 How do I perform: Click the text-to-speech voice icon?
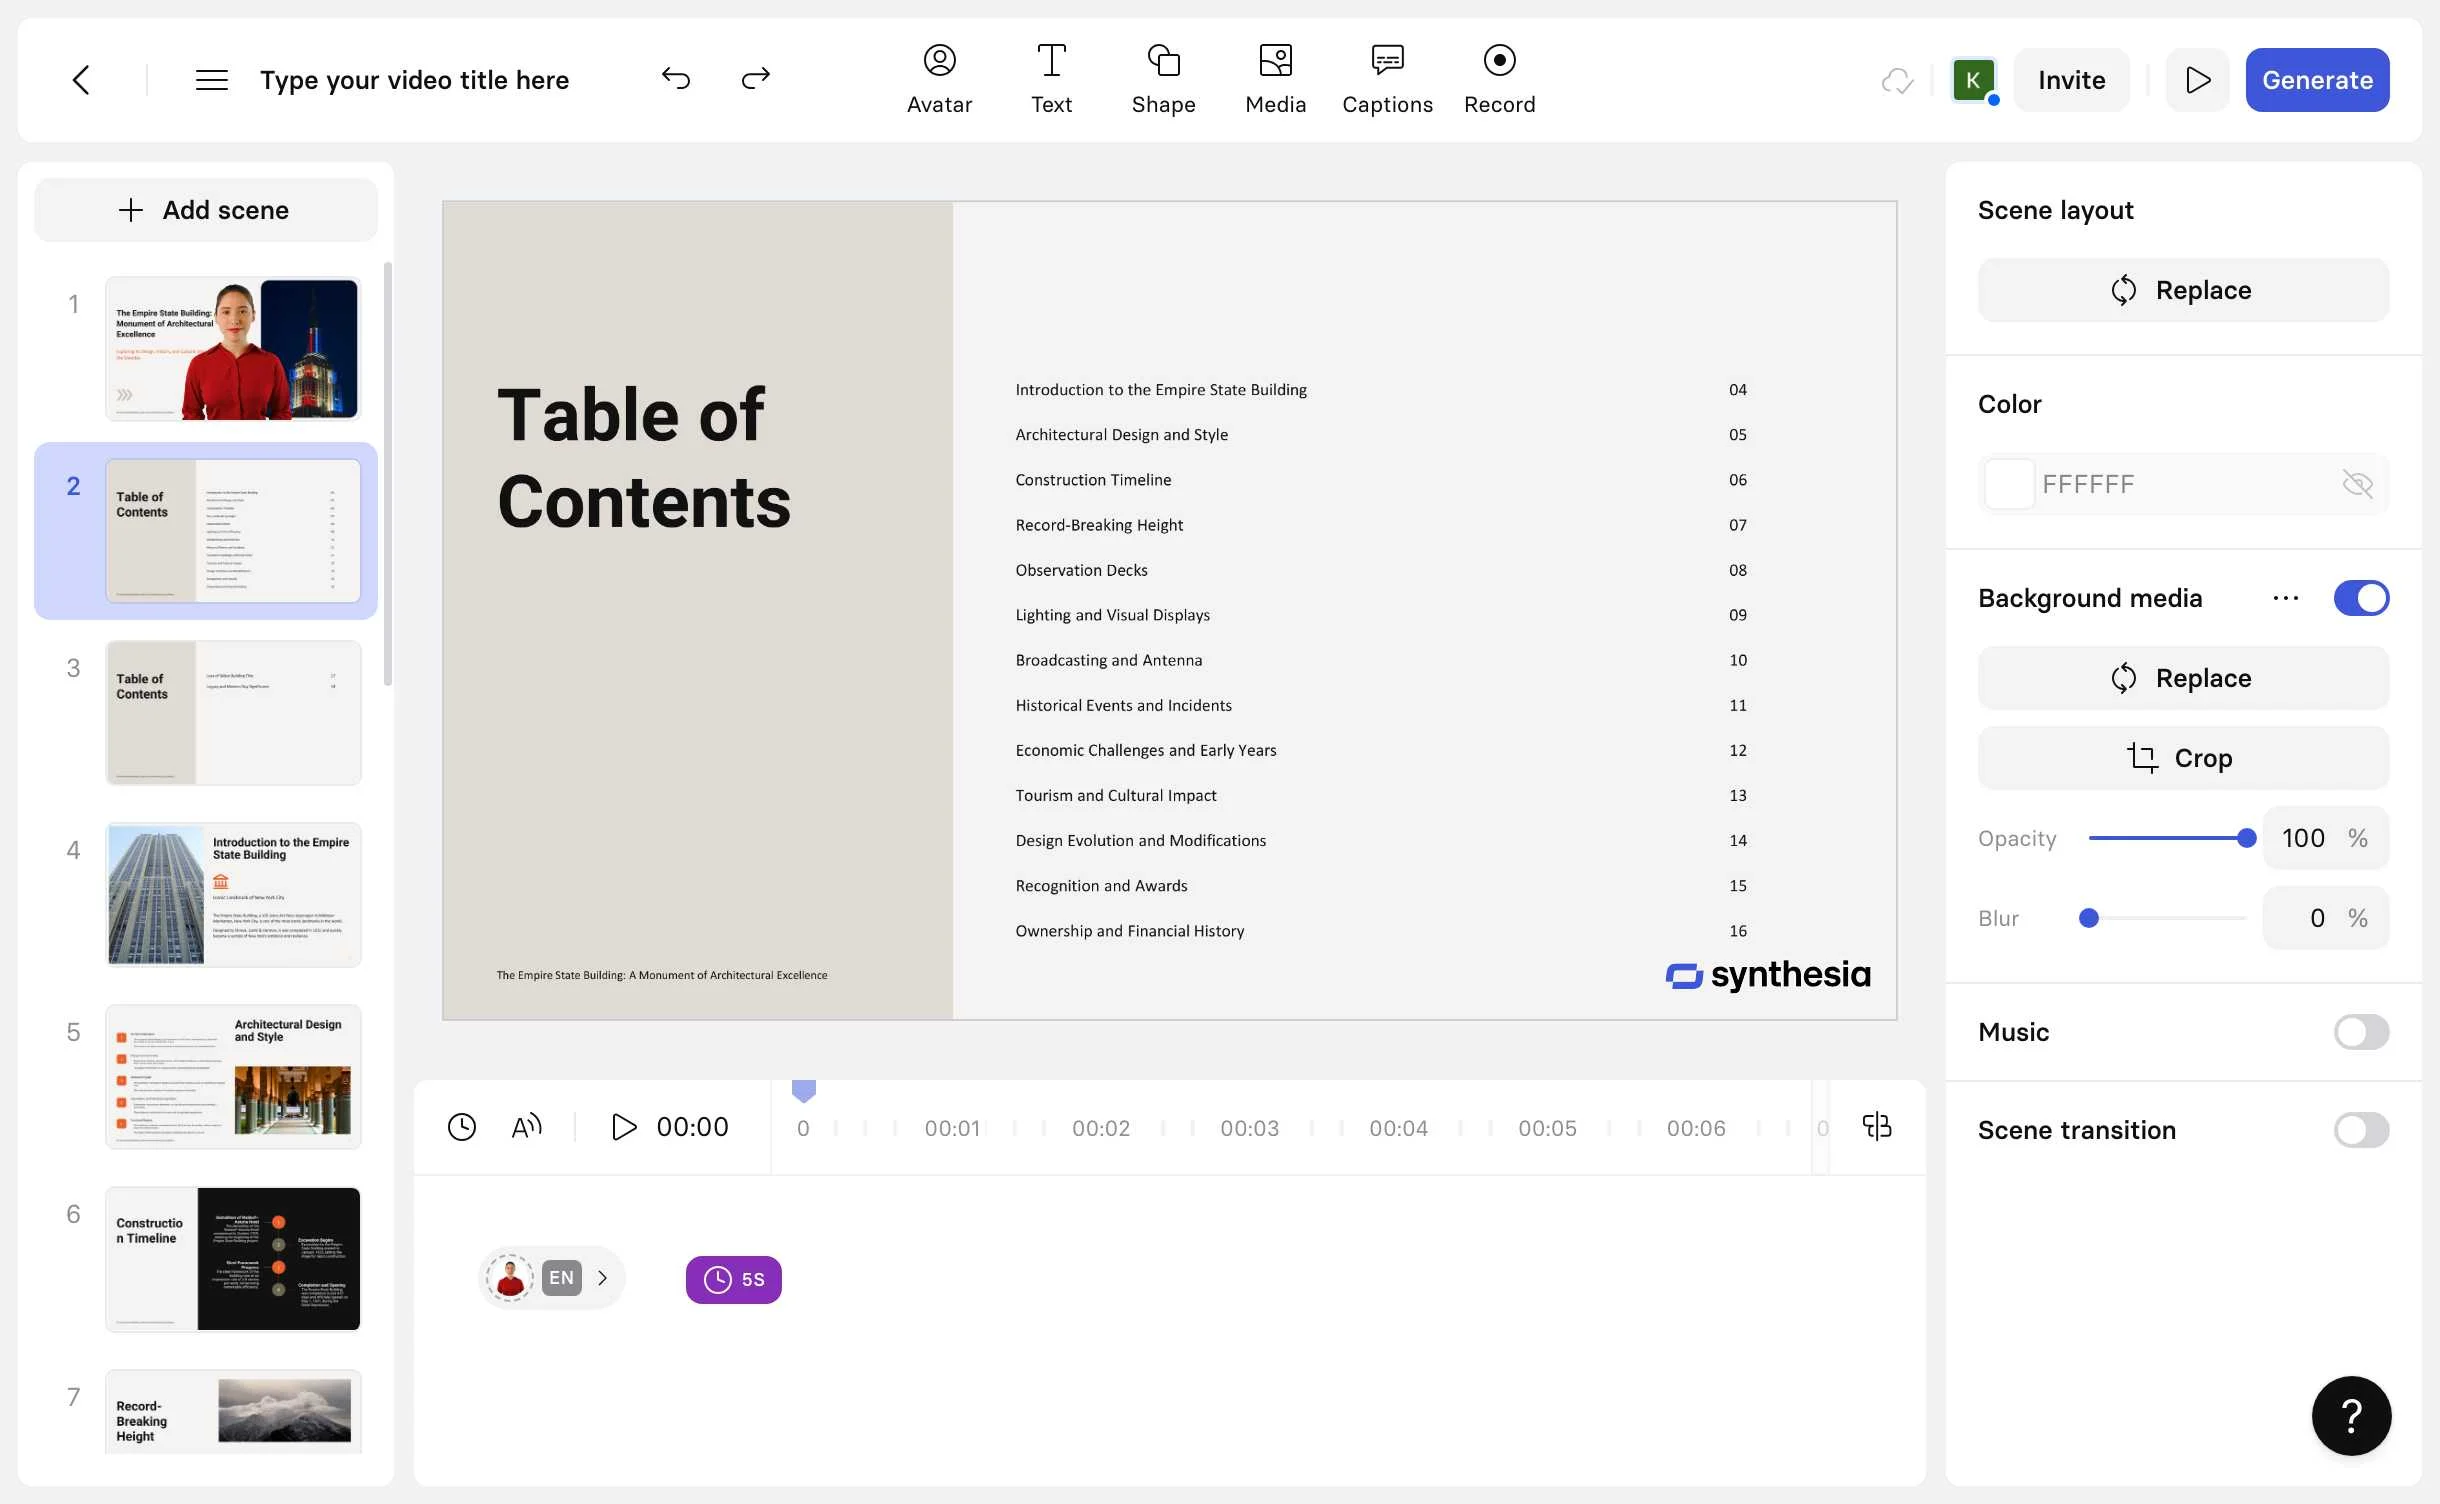[527, 1127]
